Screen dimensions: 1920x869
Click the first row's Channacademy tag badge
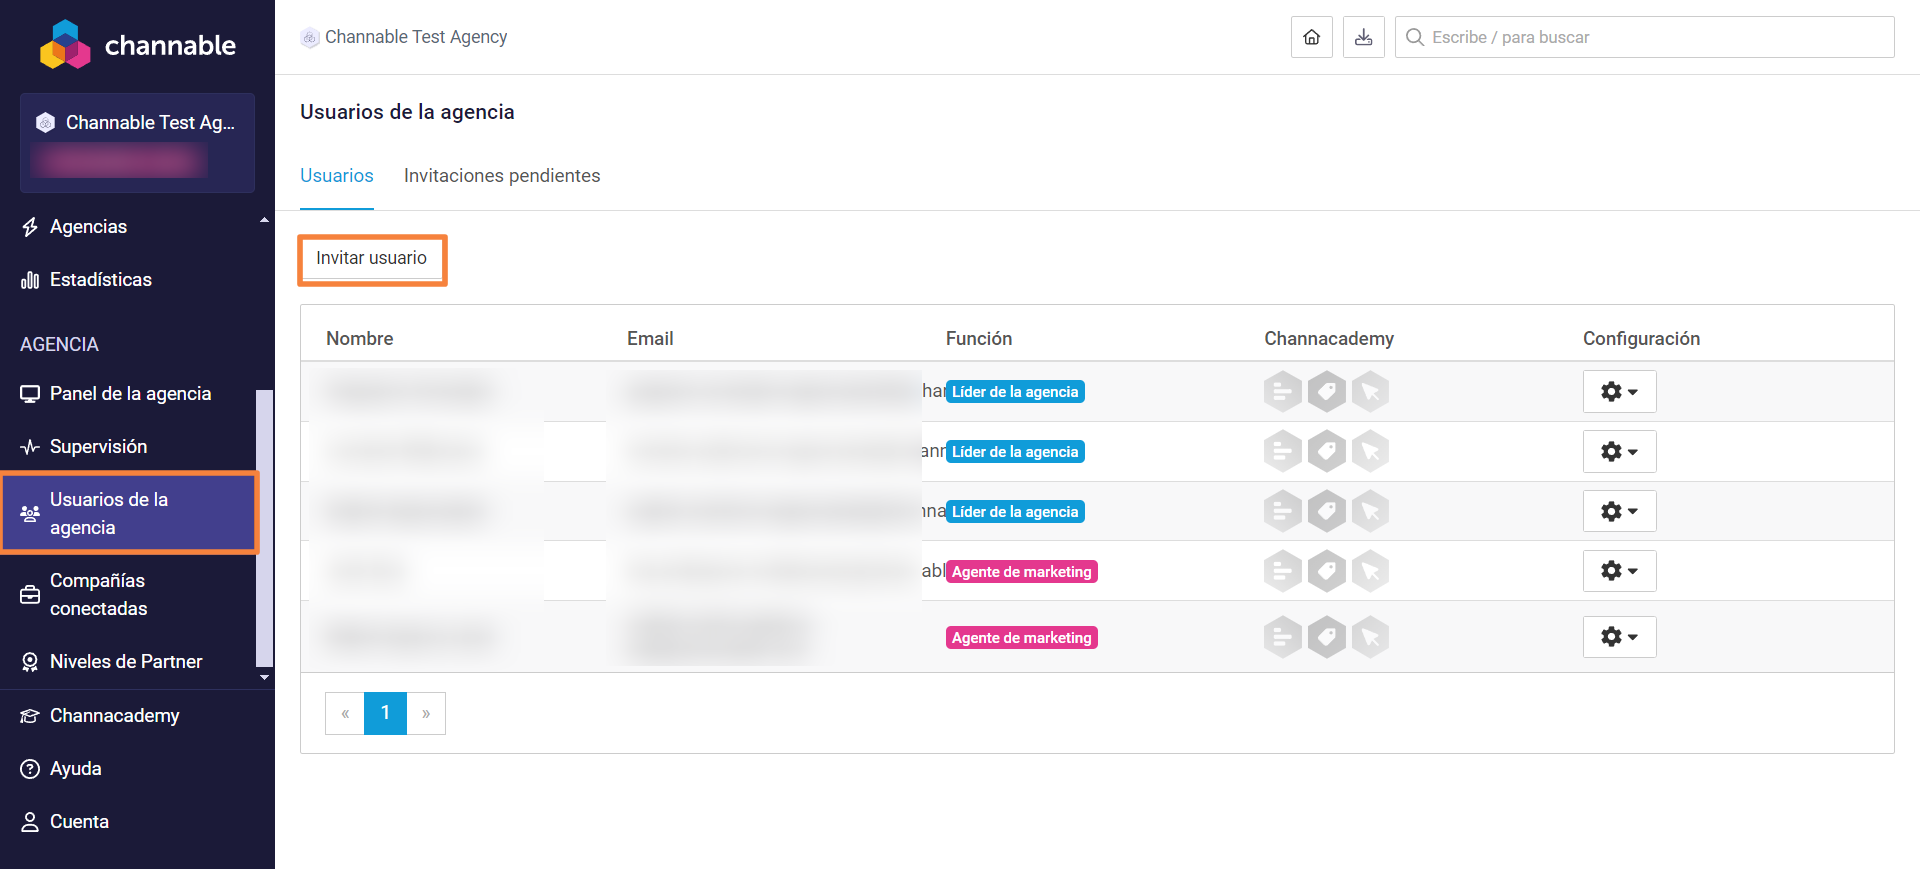(1327, 391)
